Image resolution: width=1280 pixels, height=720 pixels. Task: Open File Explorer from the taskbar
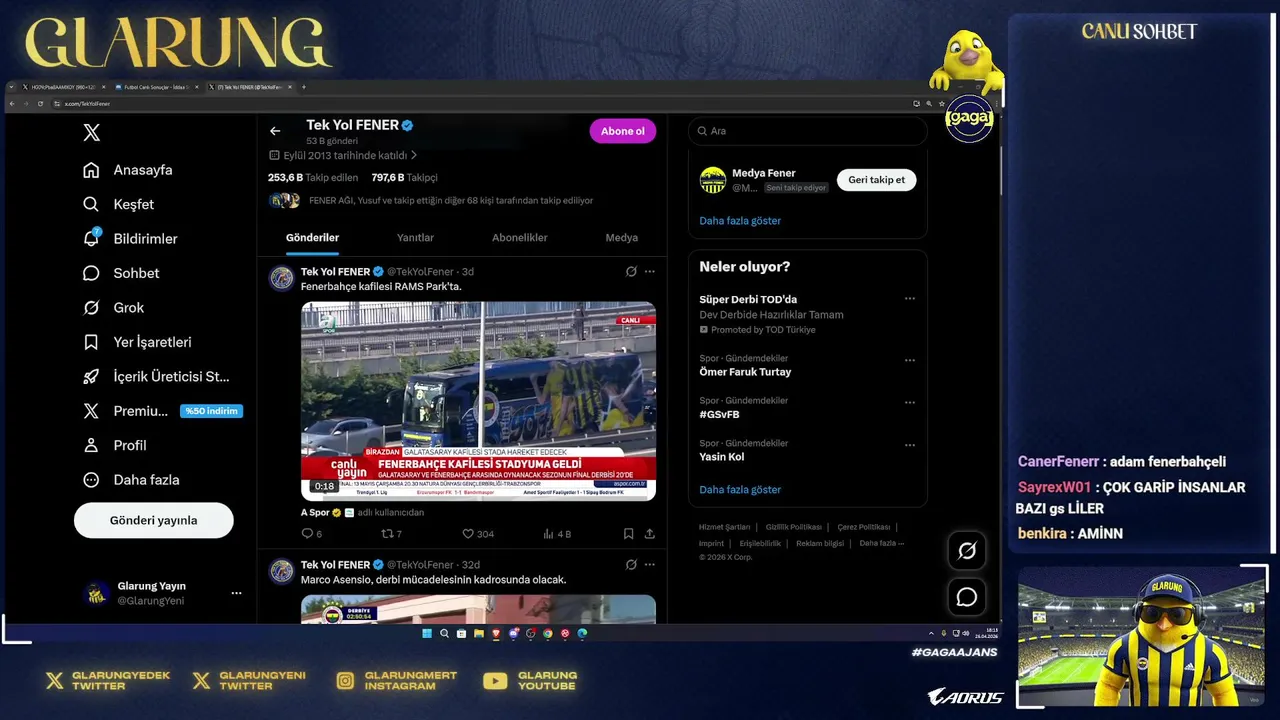point(479,633)
